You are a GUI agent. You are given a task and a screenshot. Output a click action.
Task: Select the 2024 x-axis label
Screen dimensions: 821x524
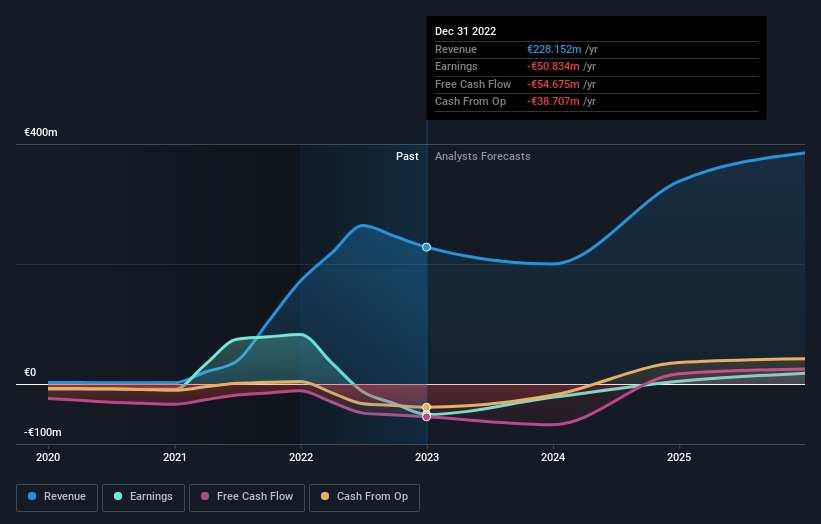click(553, 458)
